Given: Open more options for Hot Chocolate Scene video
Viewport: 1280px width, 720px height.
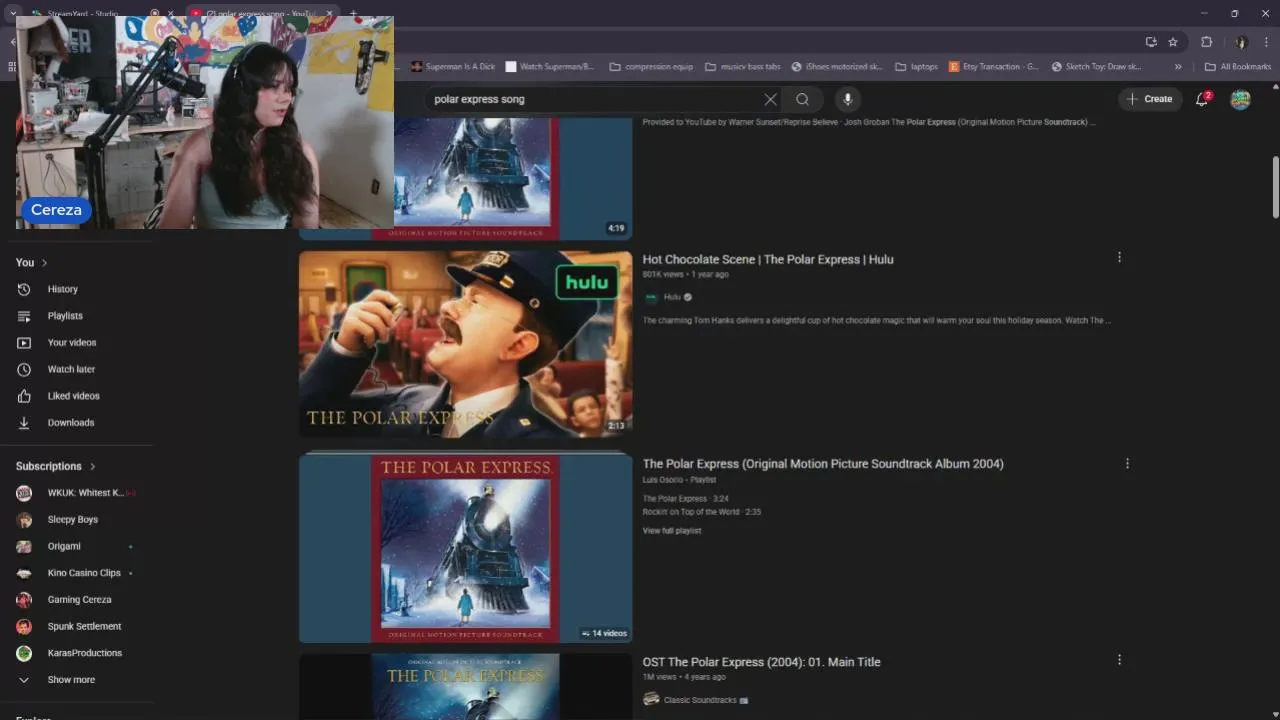Looking at the screenshot, I should 1119,258.
